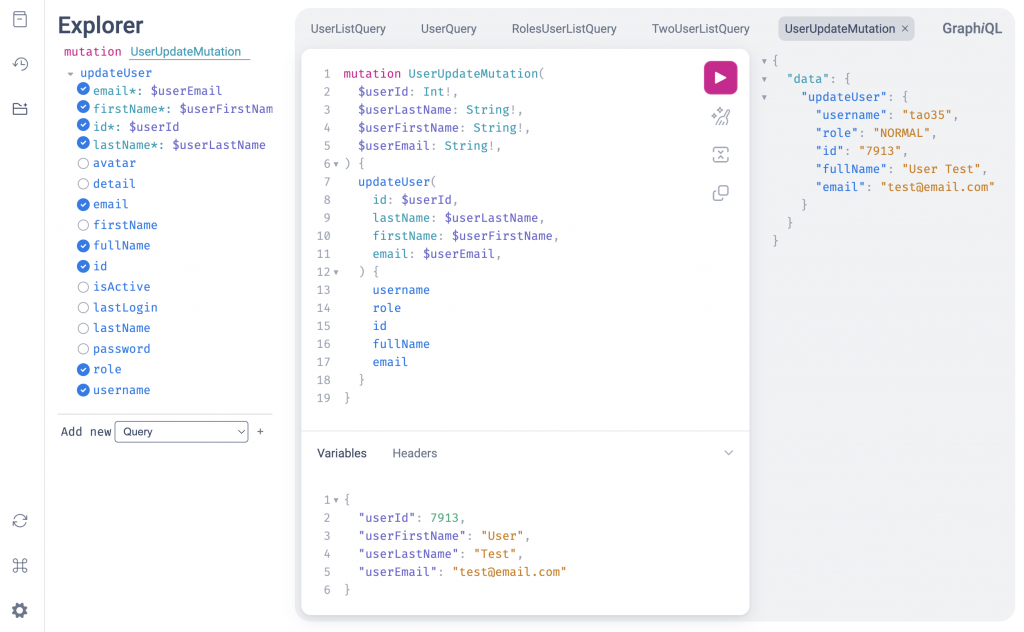Screen dimensions: 1024x632
Task: Click the mutation keyword in Explorer header
Action: pyautogui.click(x=93, y=52)
